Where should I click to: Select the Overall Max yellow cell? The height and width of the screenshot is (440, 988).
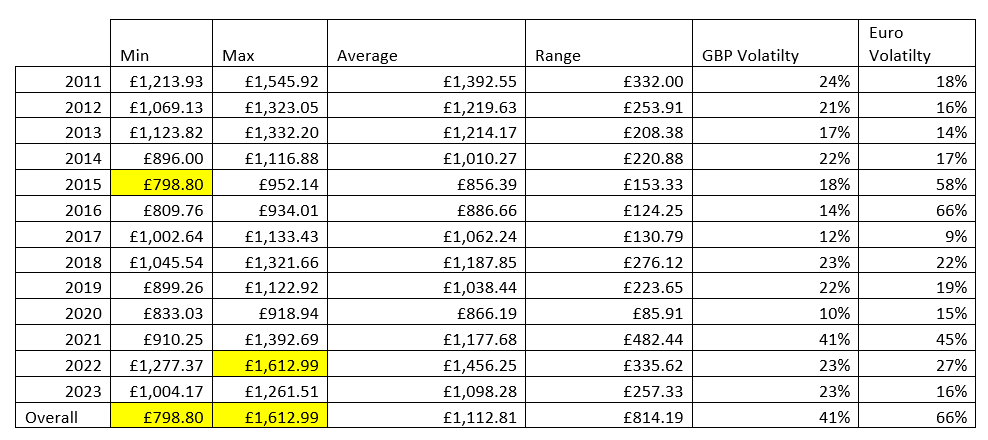click(270, 417)
